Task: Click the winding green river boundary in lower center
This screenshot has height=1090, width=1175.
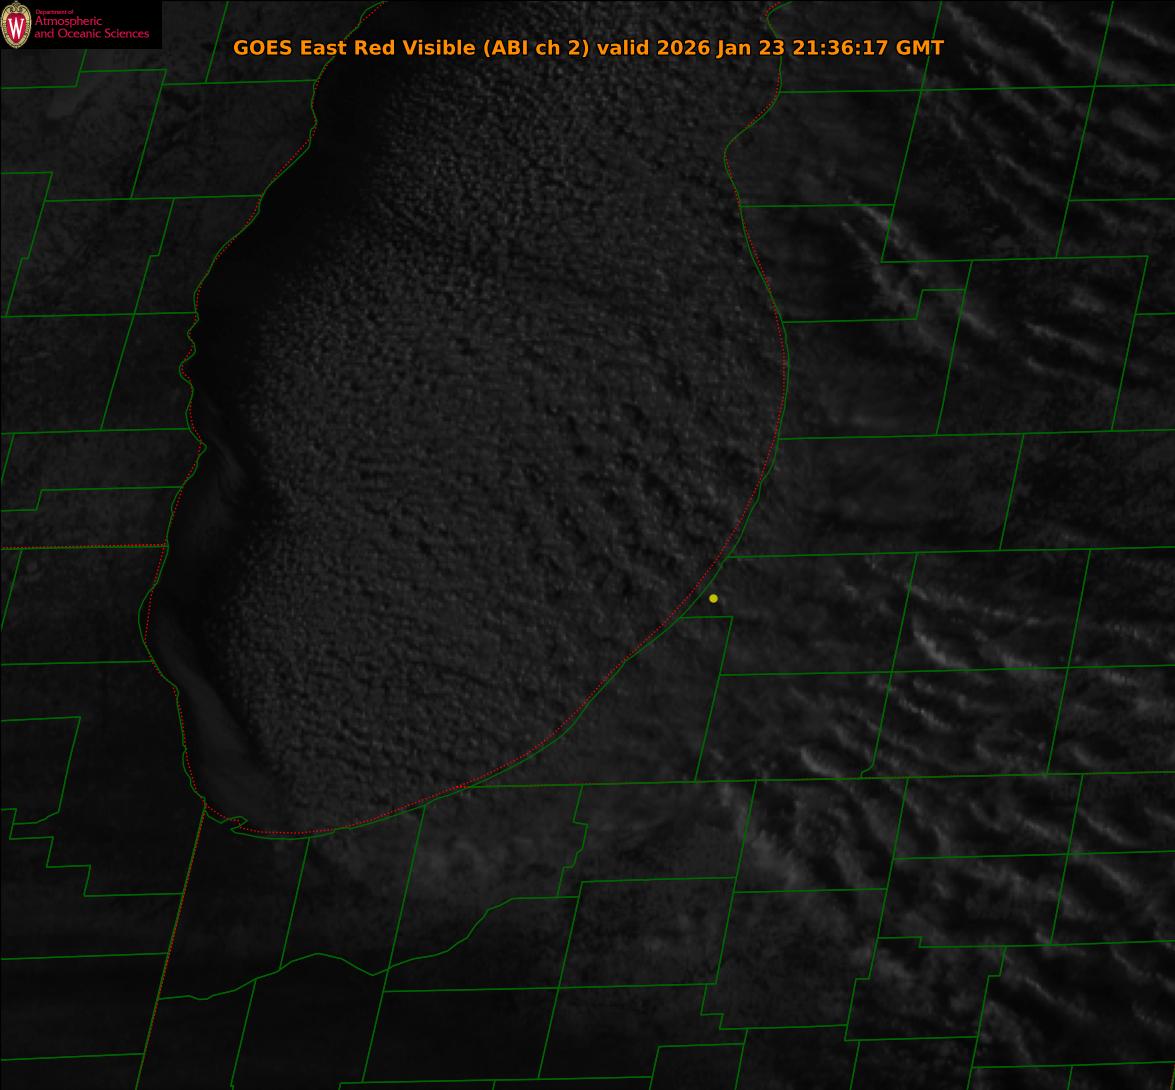Action: tap(450, 940)
